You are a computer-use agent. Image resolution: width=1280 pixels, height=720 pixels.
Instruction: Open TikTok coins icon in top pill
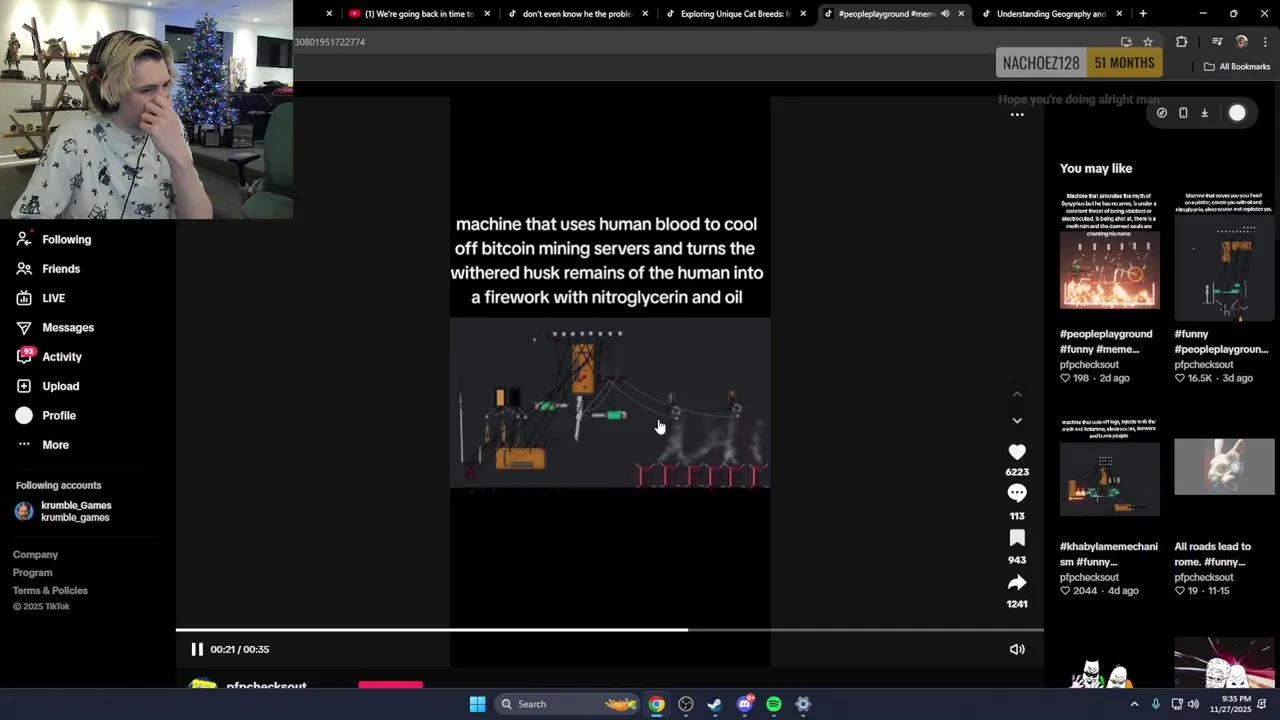tap(1162, 113)
